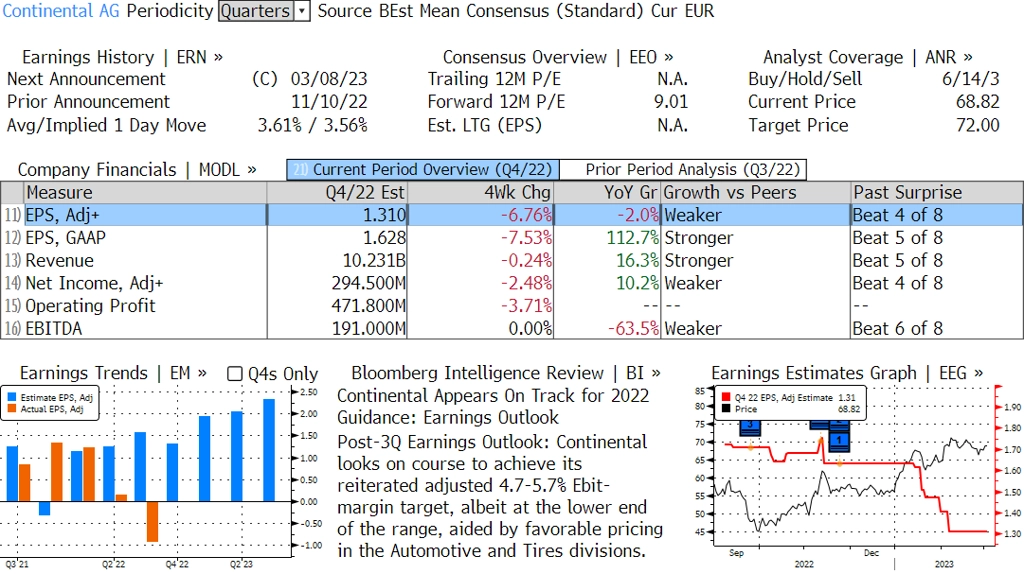
Task: Open Earnings Trends EM link
Action: pyautogui.click(x=113, y=374)
